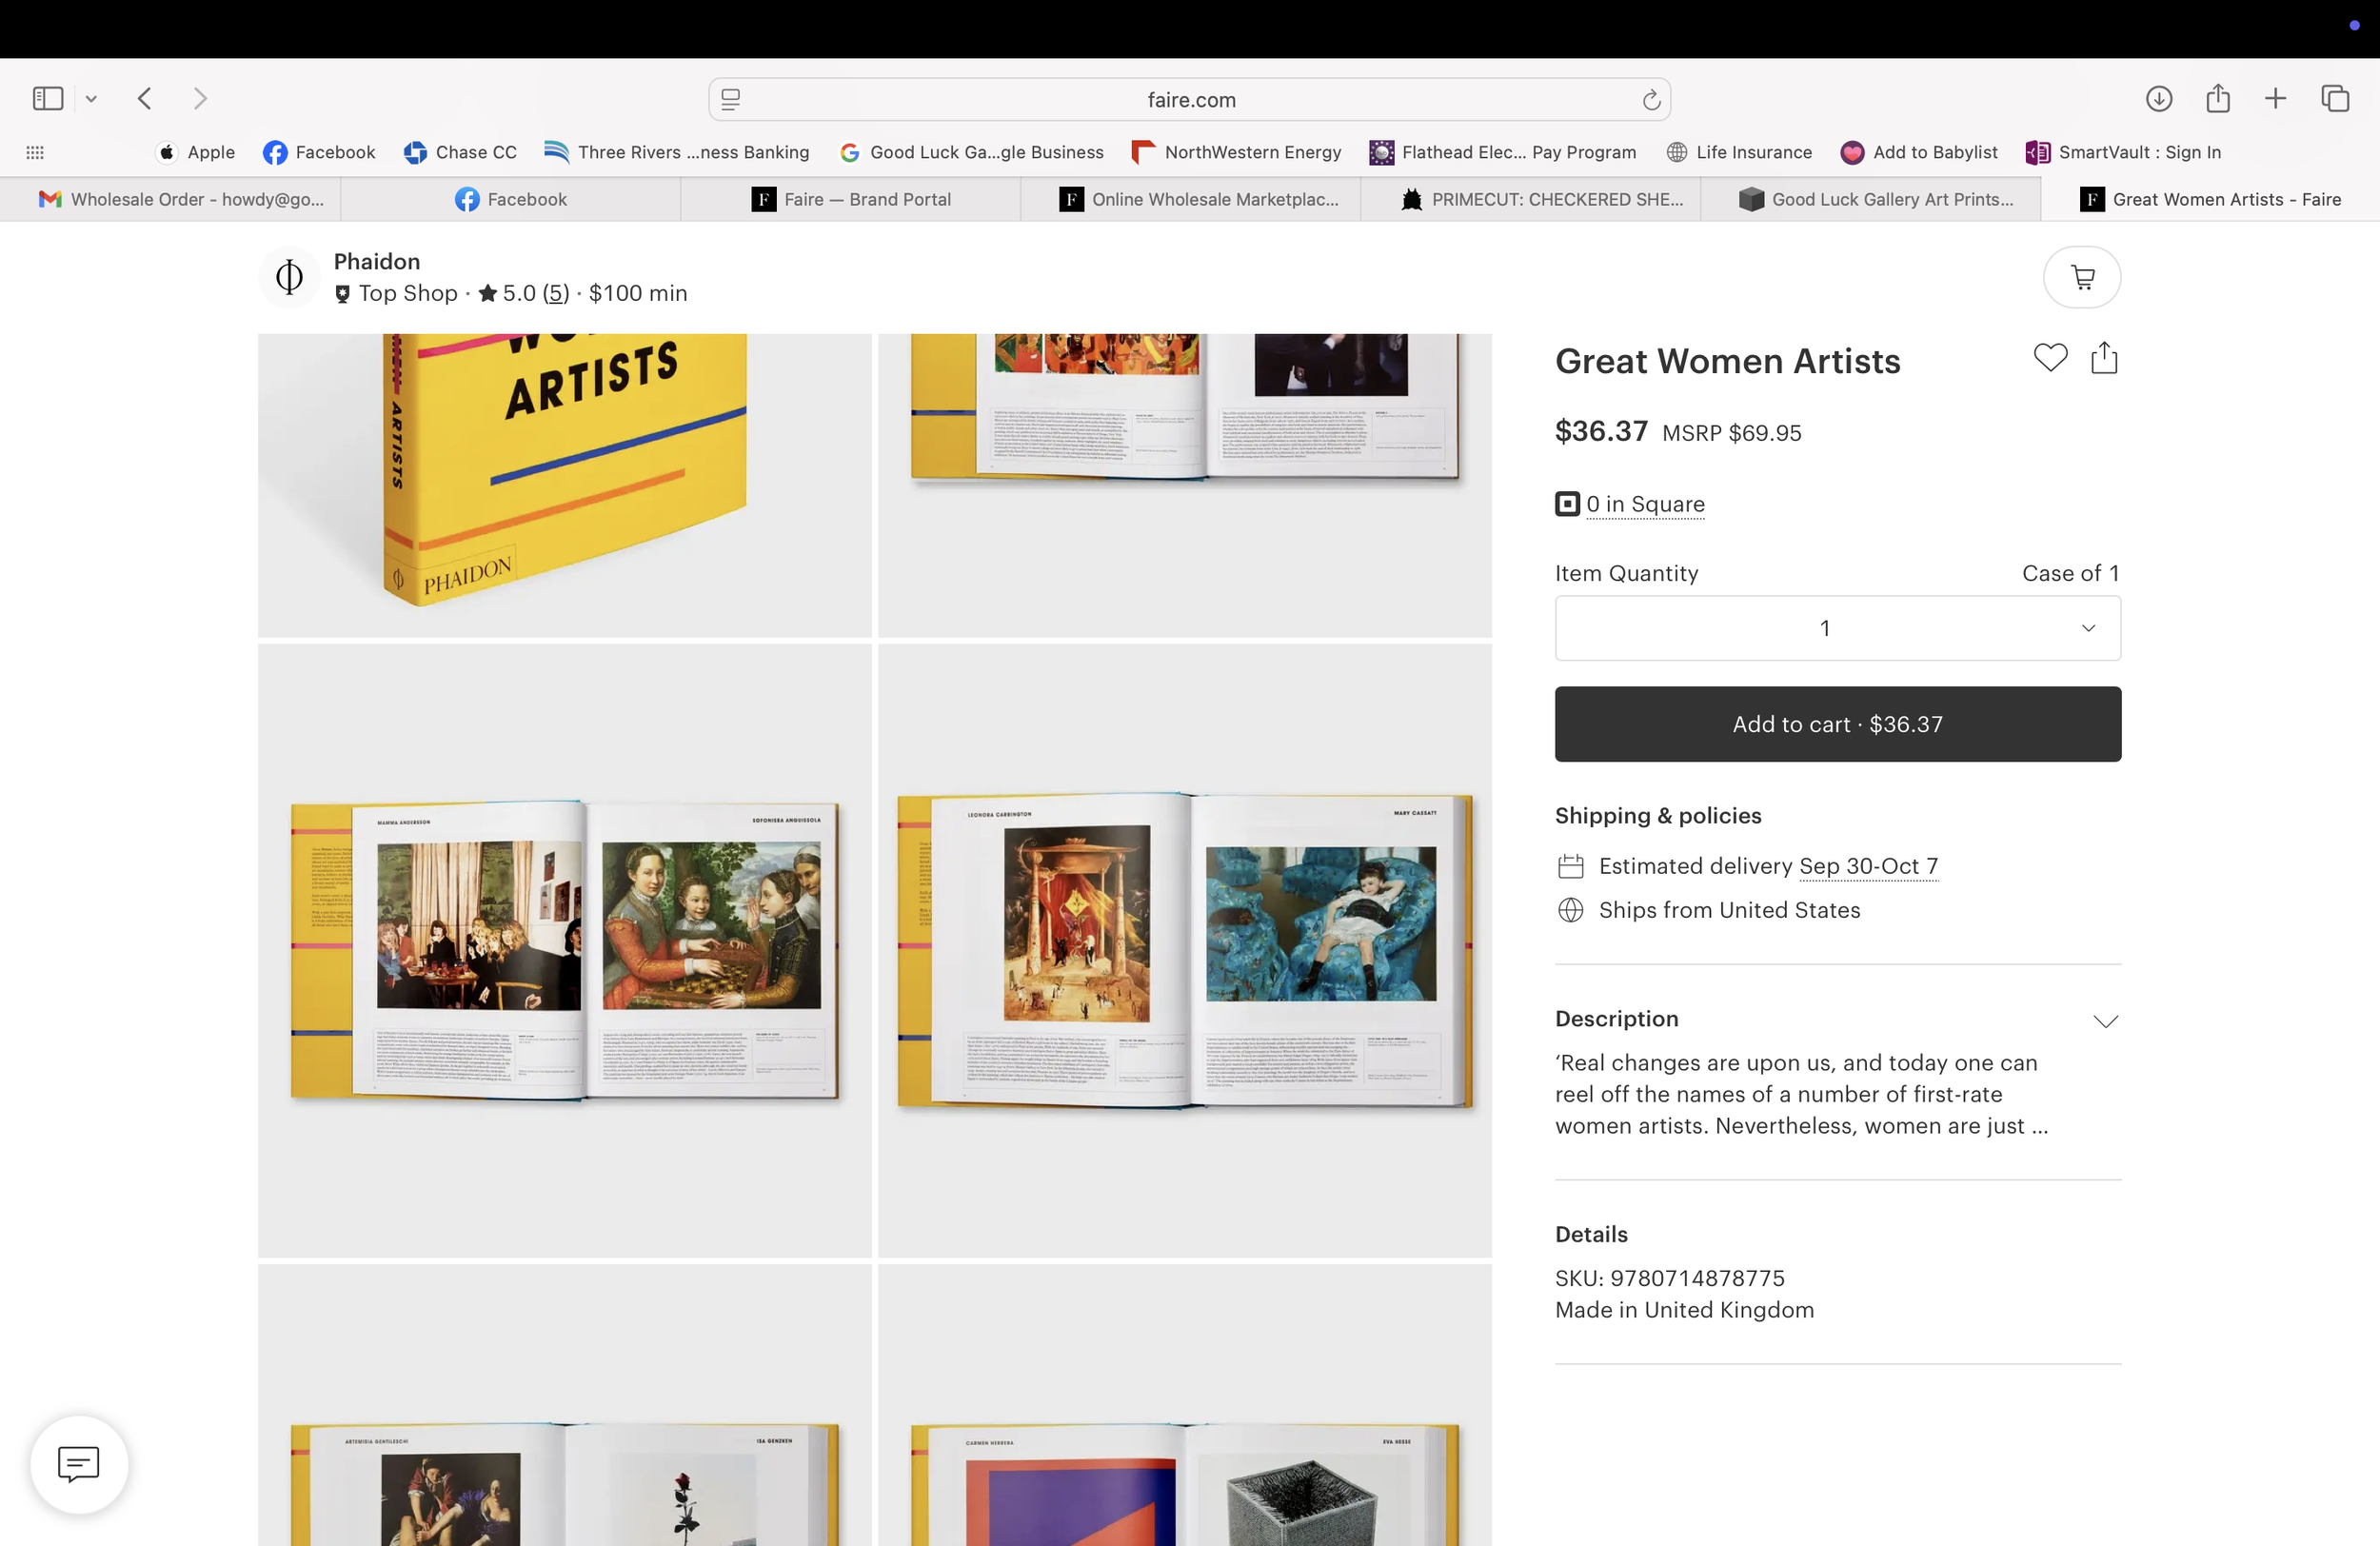Click MSRP $69.95 text
The image size is (2380, 1546).
point(1731,433)
